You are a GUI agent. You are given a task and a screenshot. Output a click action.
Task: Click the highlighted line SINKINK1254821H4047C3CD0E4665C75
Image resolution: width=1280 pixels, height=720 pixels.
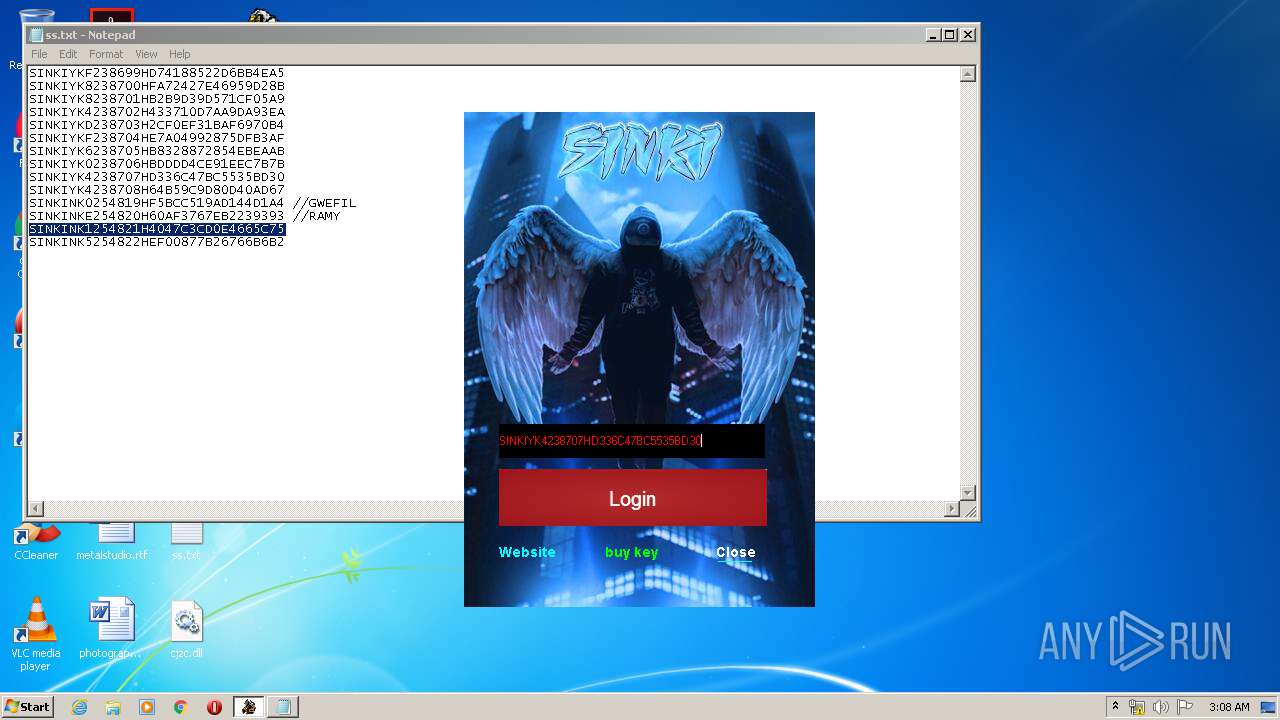pyautogui.click(x=157, y=229)
